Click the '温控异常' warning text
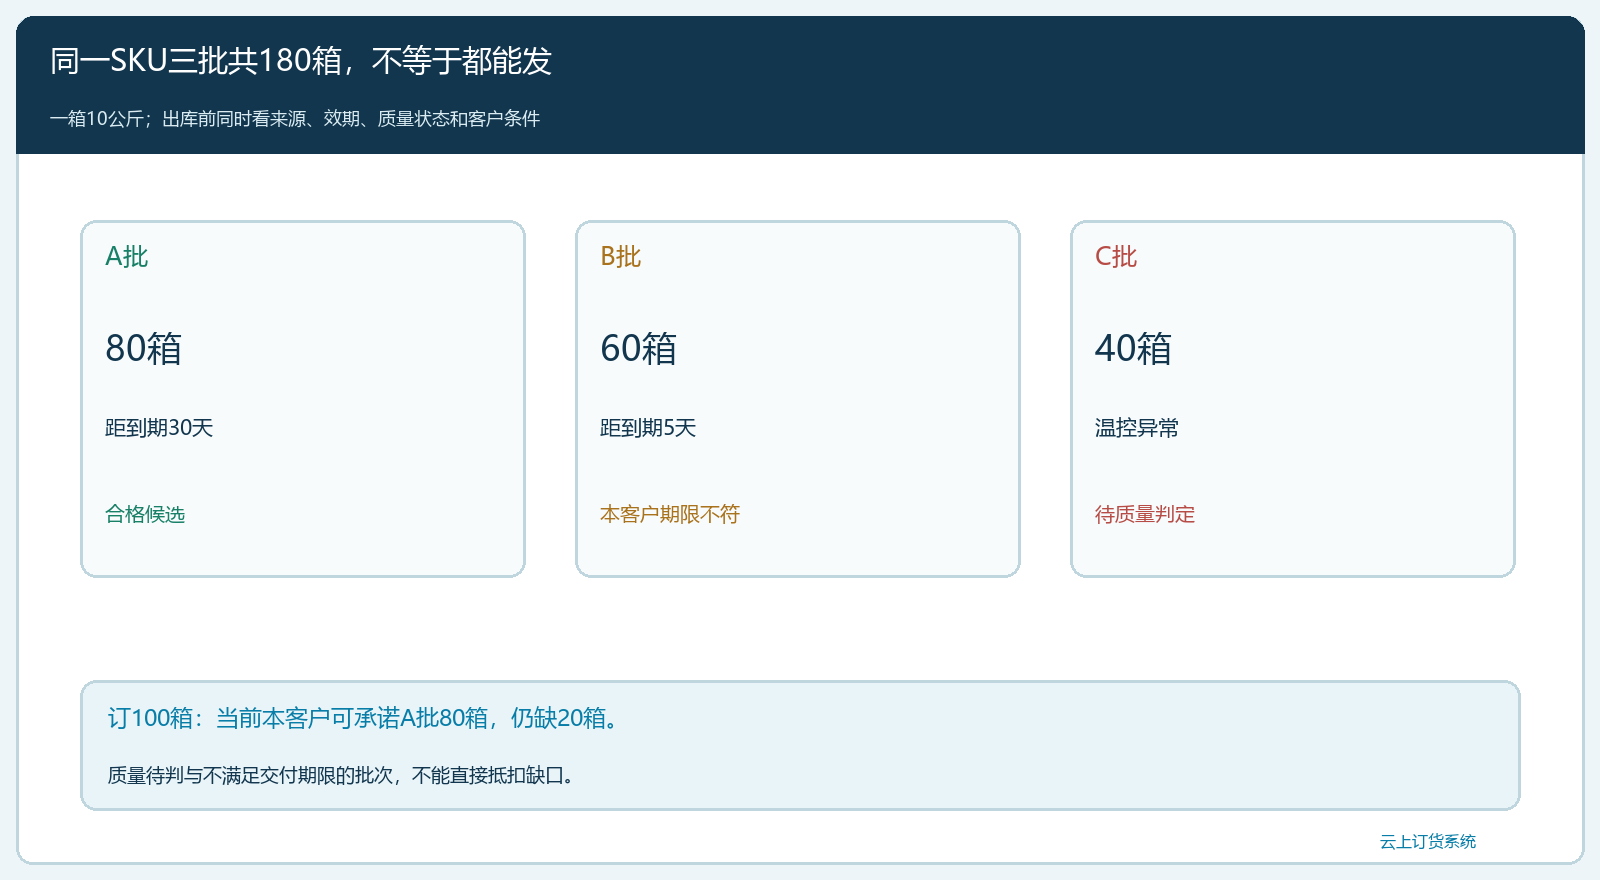Viewport: 1600px width, 880px height. 1137,428
